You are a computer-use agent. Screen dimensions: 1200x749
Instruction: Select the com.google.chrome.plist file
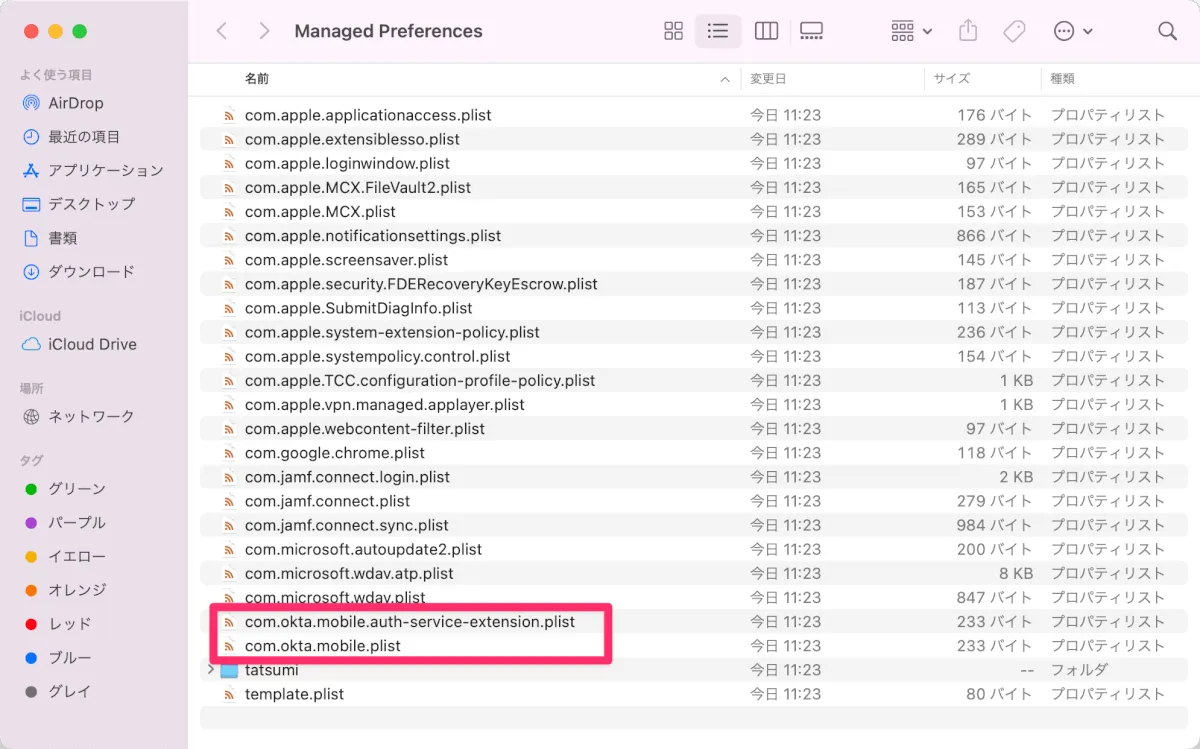(334, 453)
